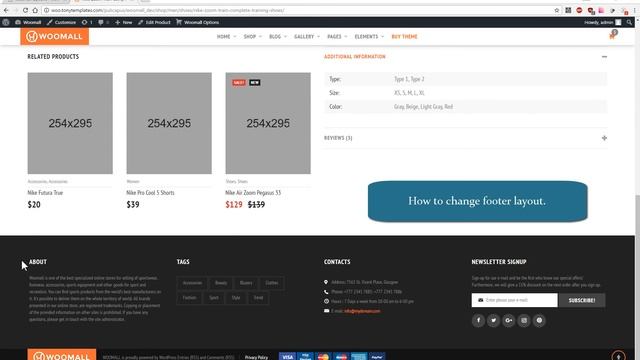Viewport: 640px width, 360px height.
Task: Click the Woomall logo in the header
Action: [55, 36]
